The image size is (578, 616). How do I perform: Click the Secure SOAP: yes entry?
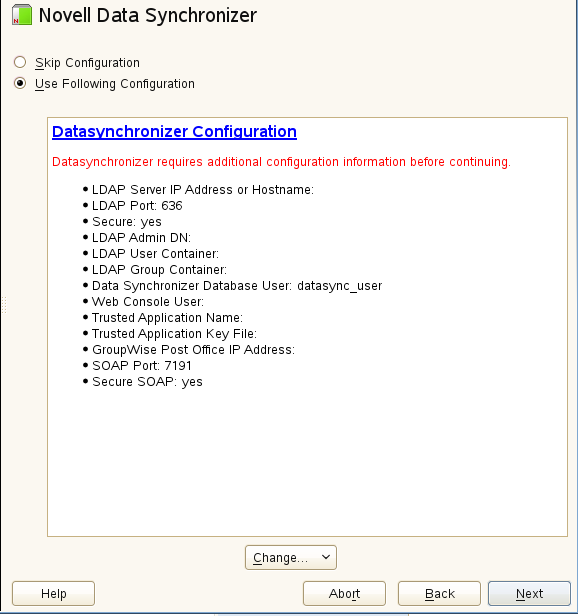click(x=147, y=382)
